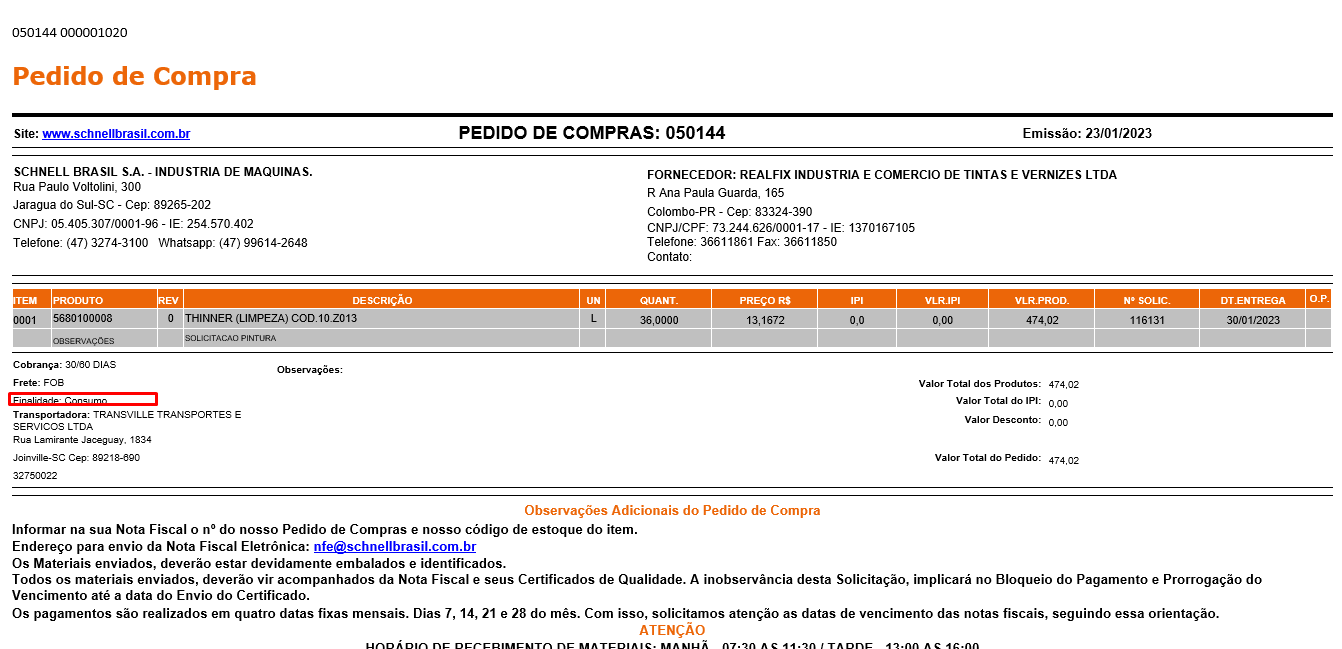Click the Nº SOLIC. column header
The image size is (1342, 649).
[1146, 300]
